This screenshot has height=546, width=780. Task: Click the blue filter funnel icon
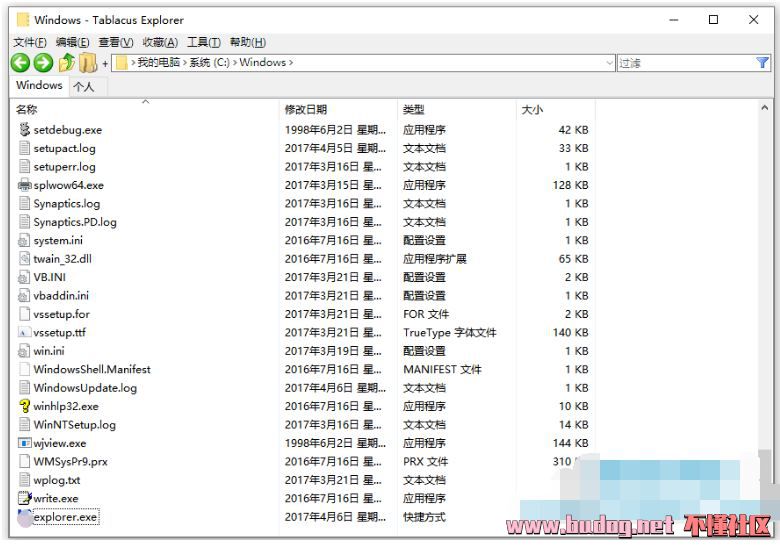click(x=762, y=63)
